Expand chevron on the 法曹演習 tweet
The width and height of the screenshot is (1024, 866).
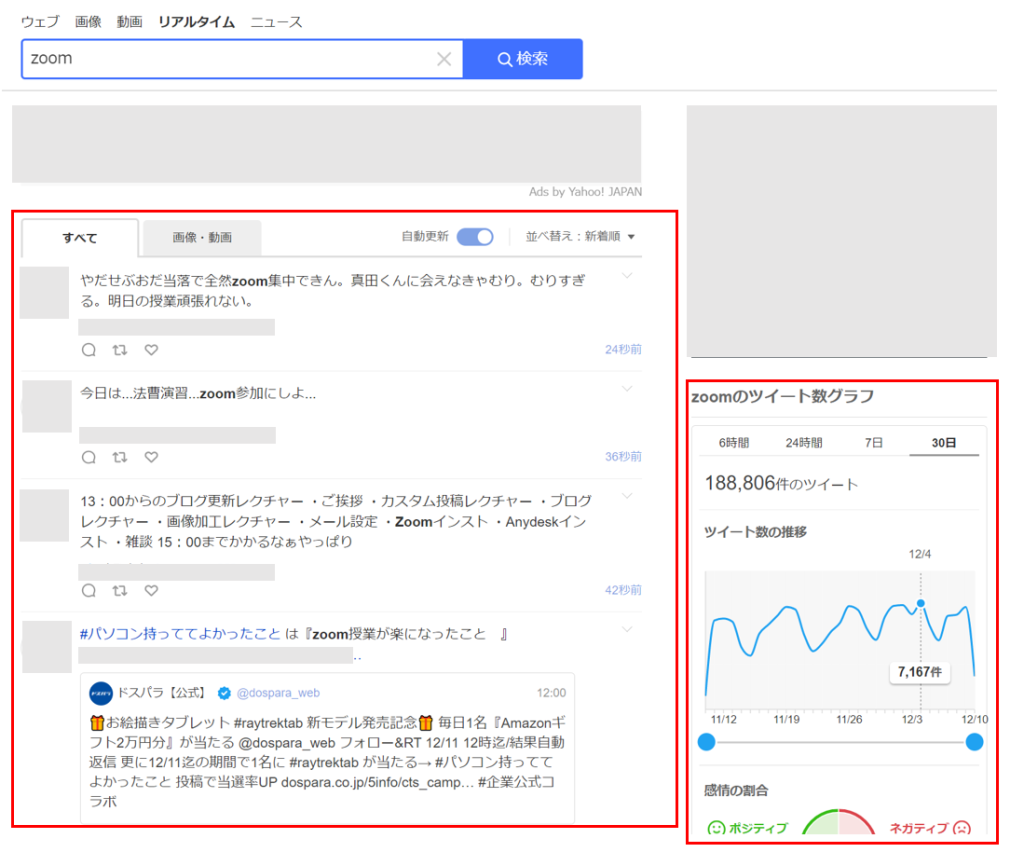(x=627, y=389)
